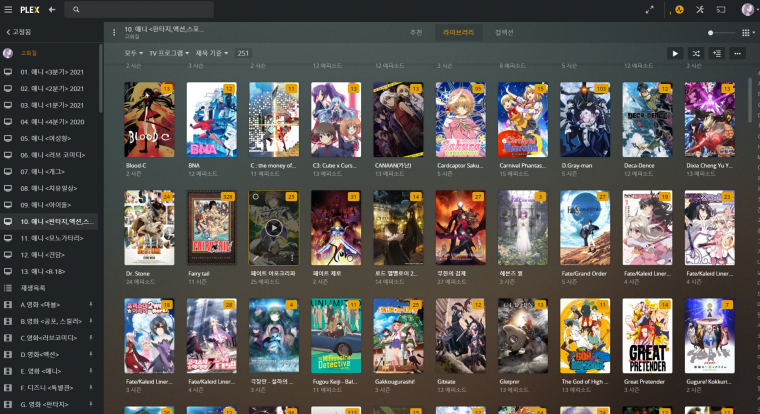Viewport: 760px width, 414px height.
Task: Shuffle play the library
Action: [696, 53]
